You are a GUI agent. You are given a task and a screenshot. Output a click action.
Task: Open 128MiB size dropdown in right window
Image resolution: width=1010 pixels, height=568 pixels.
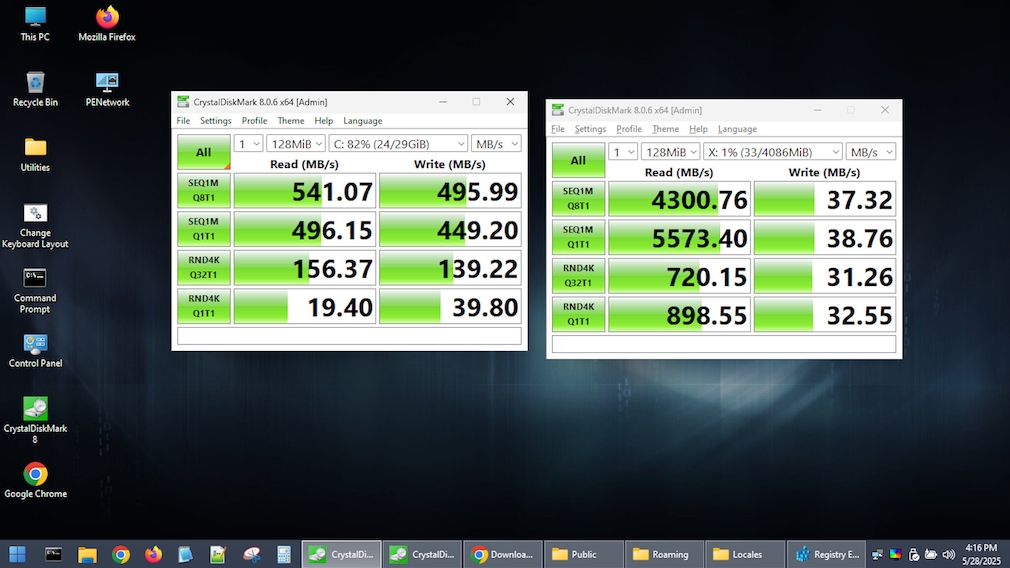671,152
